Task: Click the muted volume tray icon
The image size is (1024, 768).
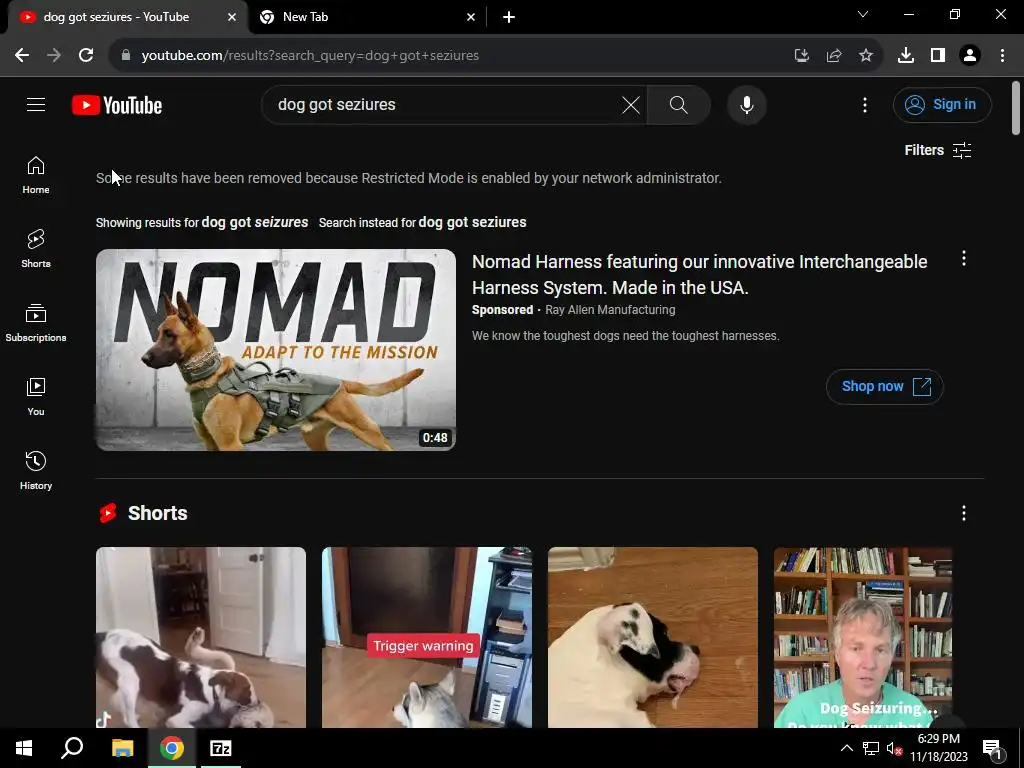Action: (x=894, y=748)
